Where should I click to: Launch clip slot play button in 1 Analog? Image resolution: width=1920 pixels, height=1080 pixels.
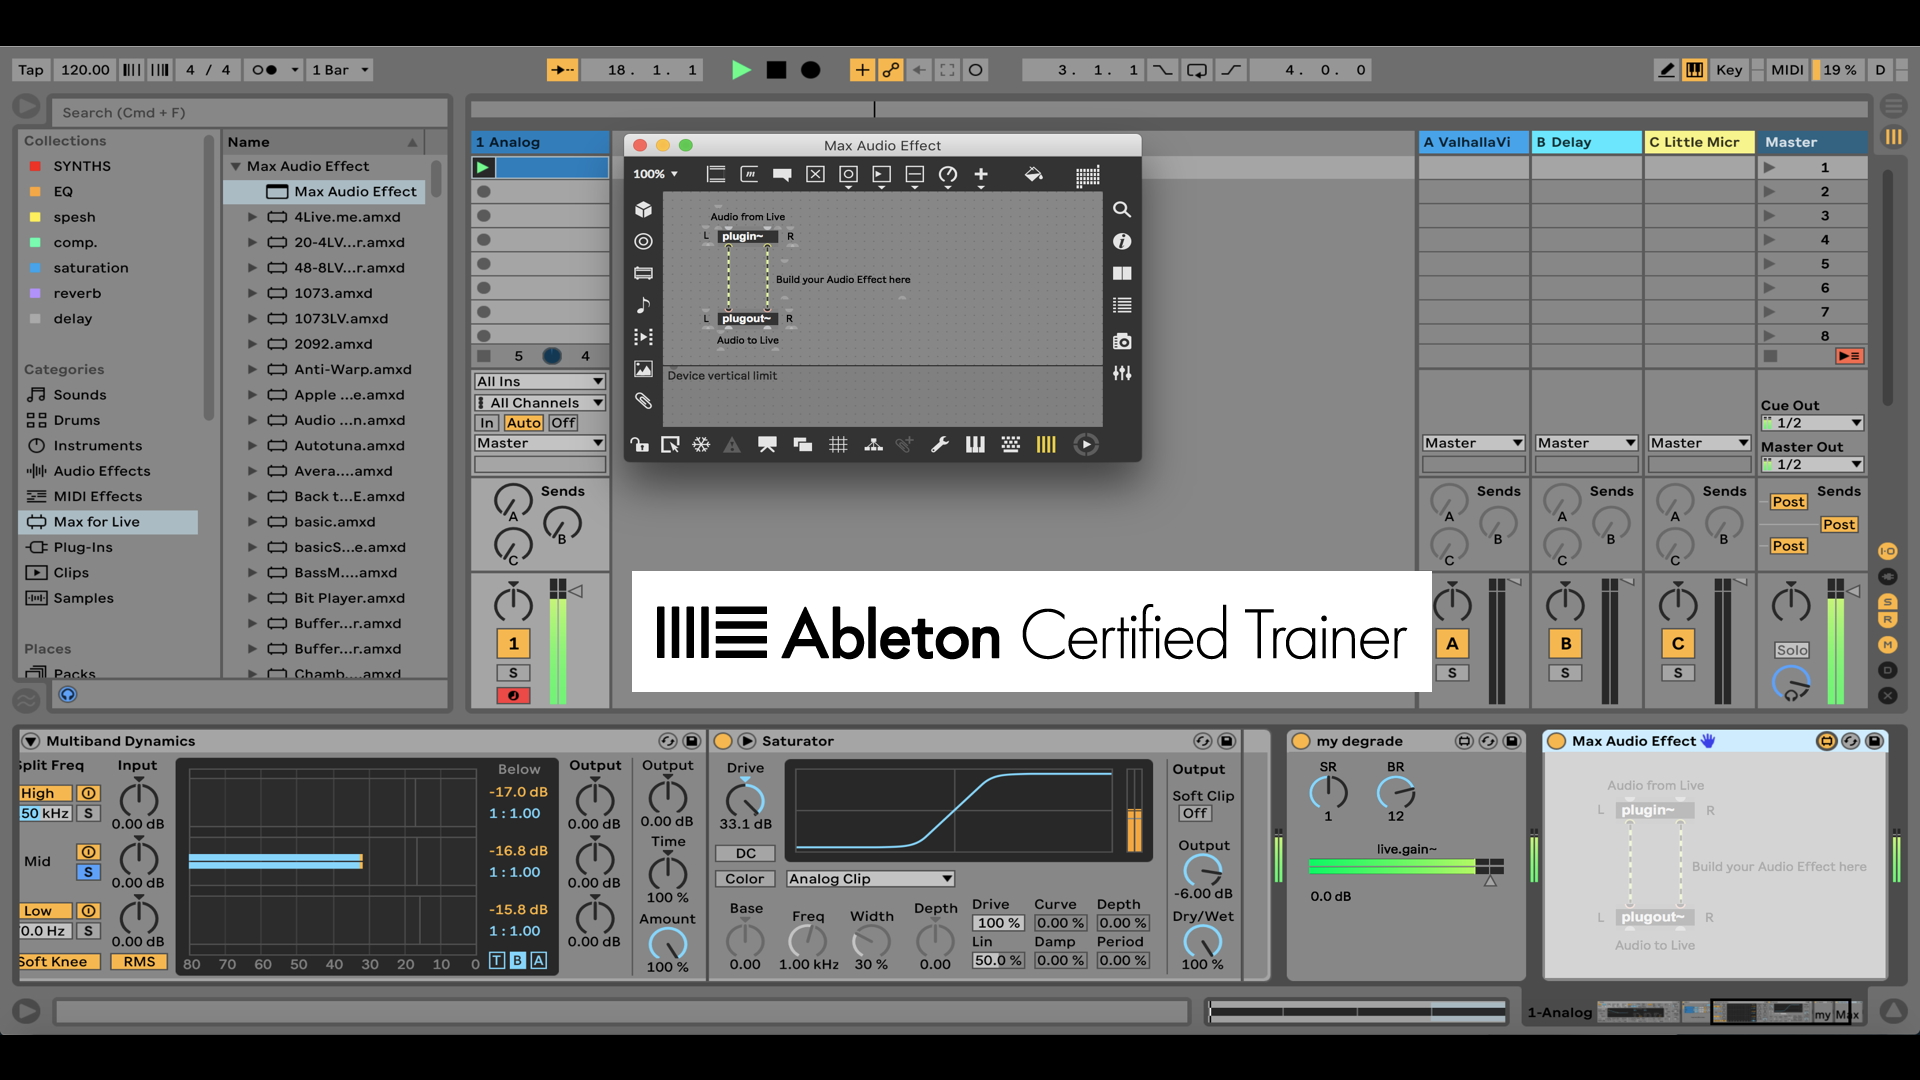click(x=484, y=167)
